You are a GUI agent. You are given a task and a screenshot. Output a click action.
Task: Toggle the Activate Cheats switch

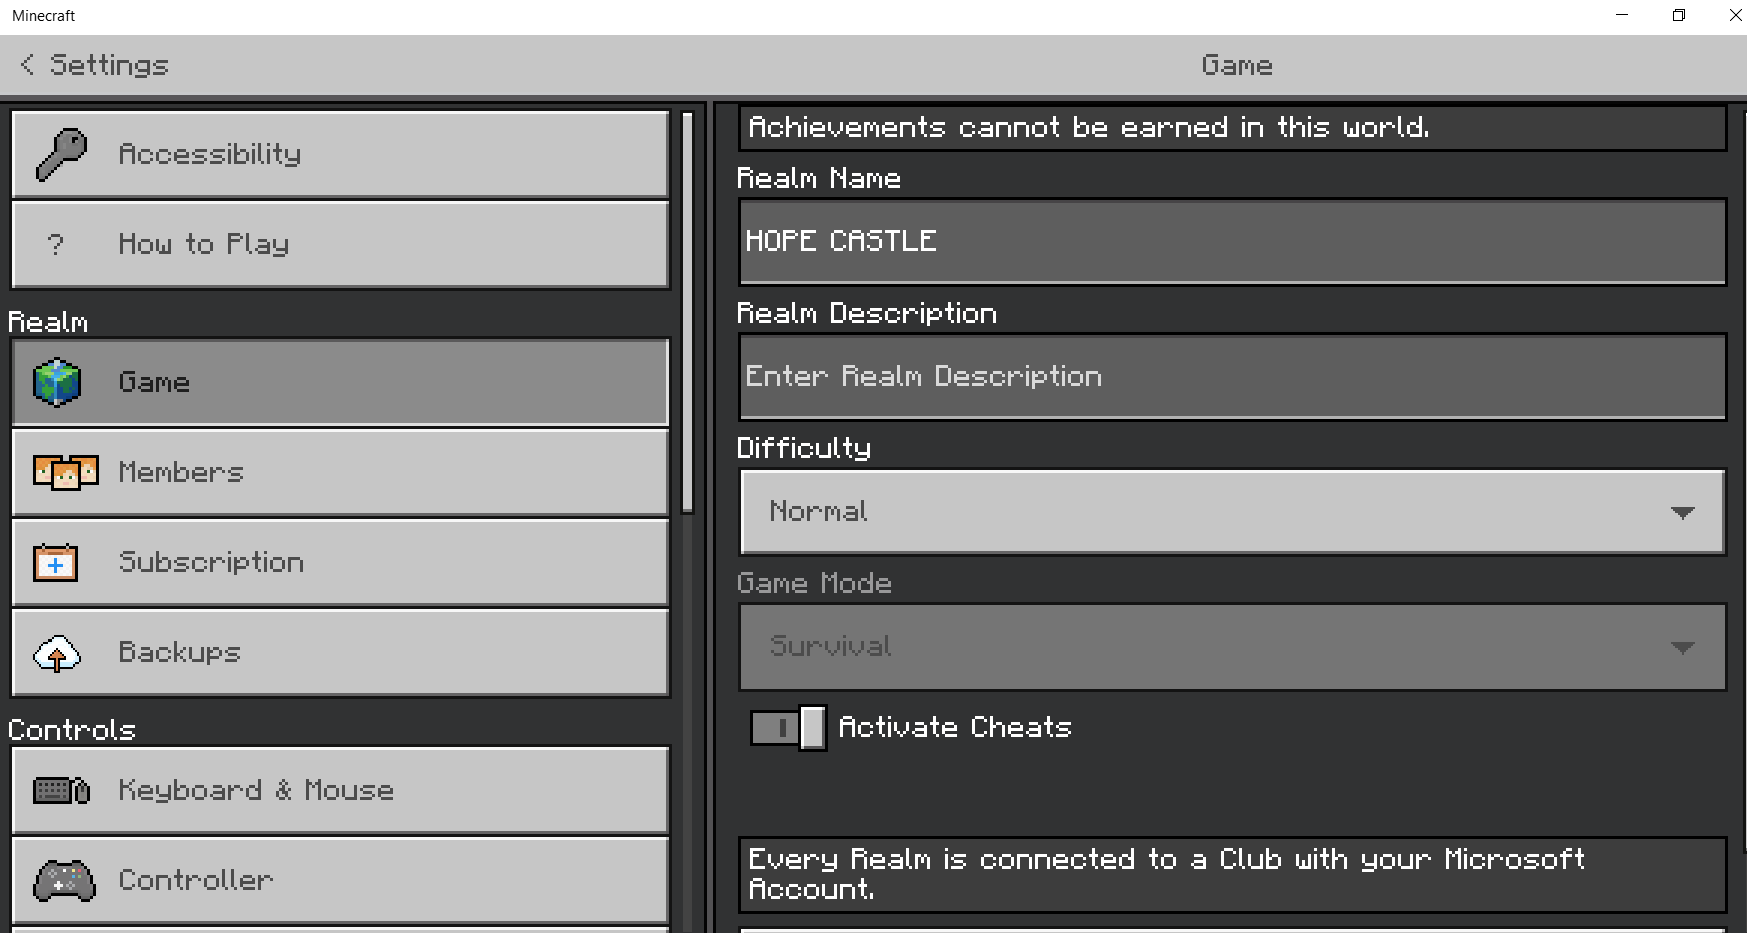[788, 727]
